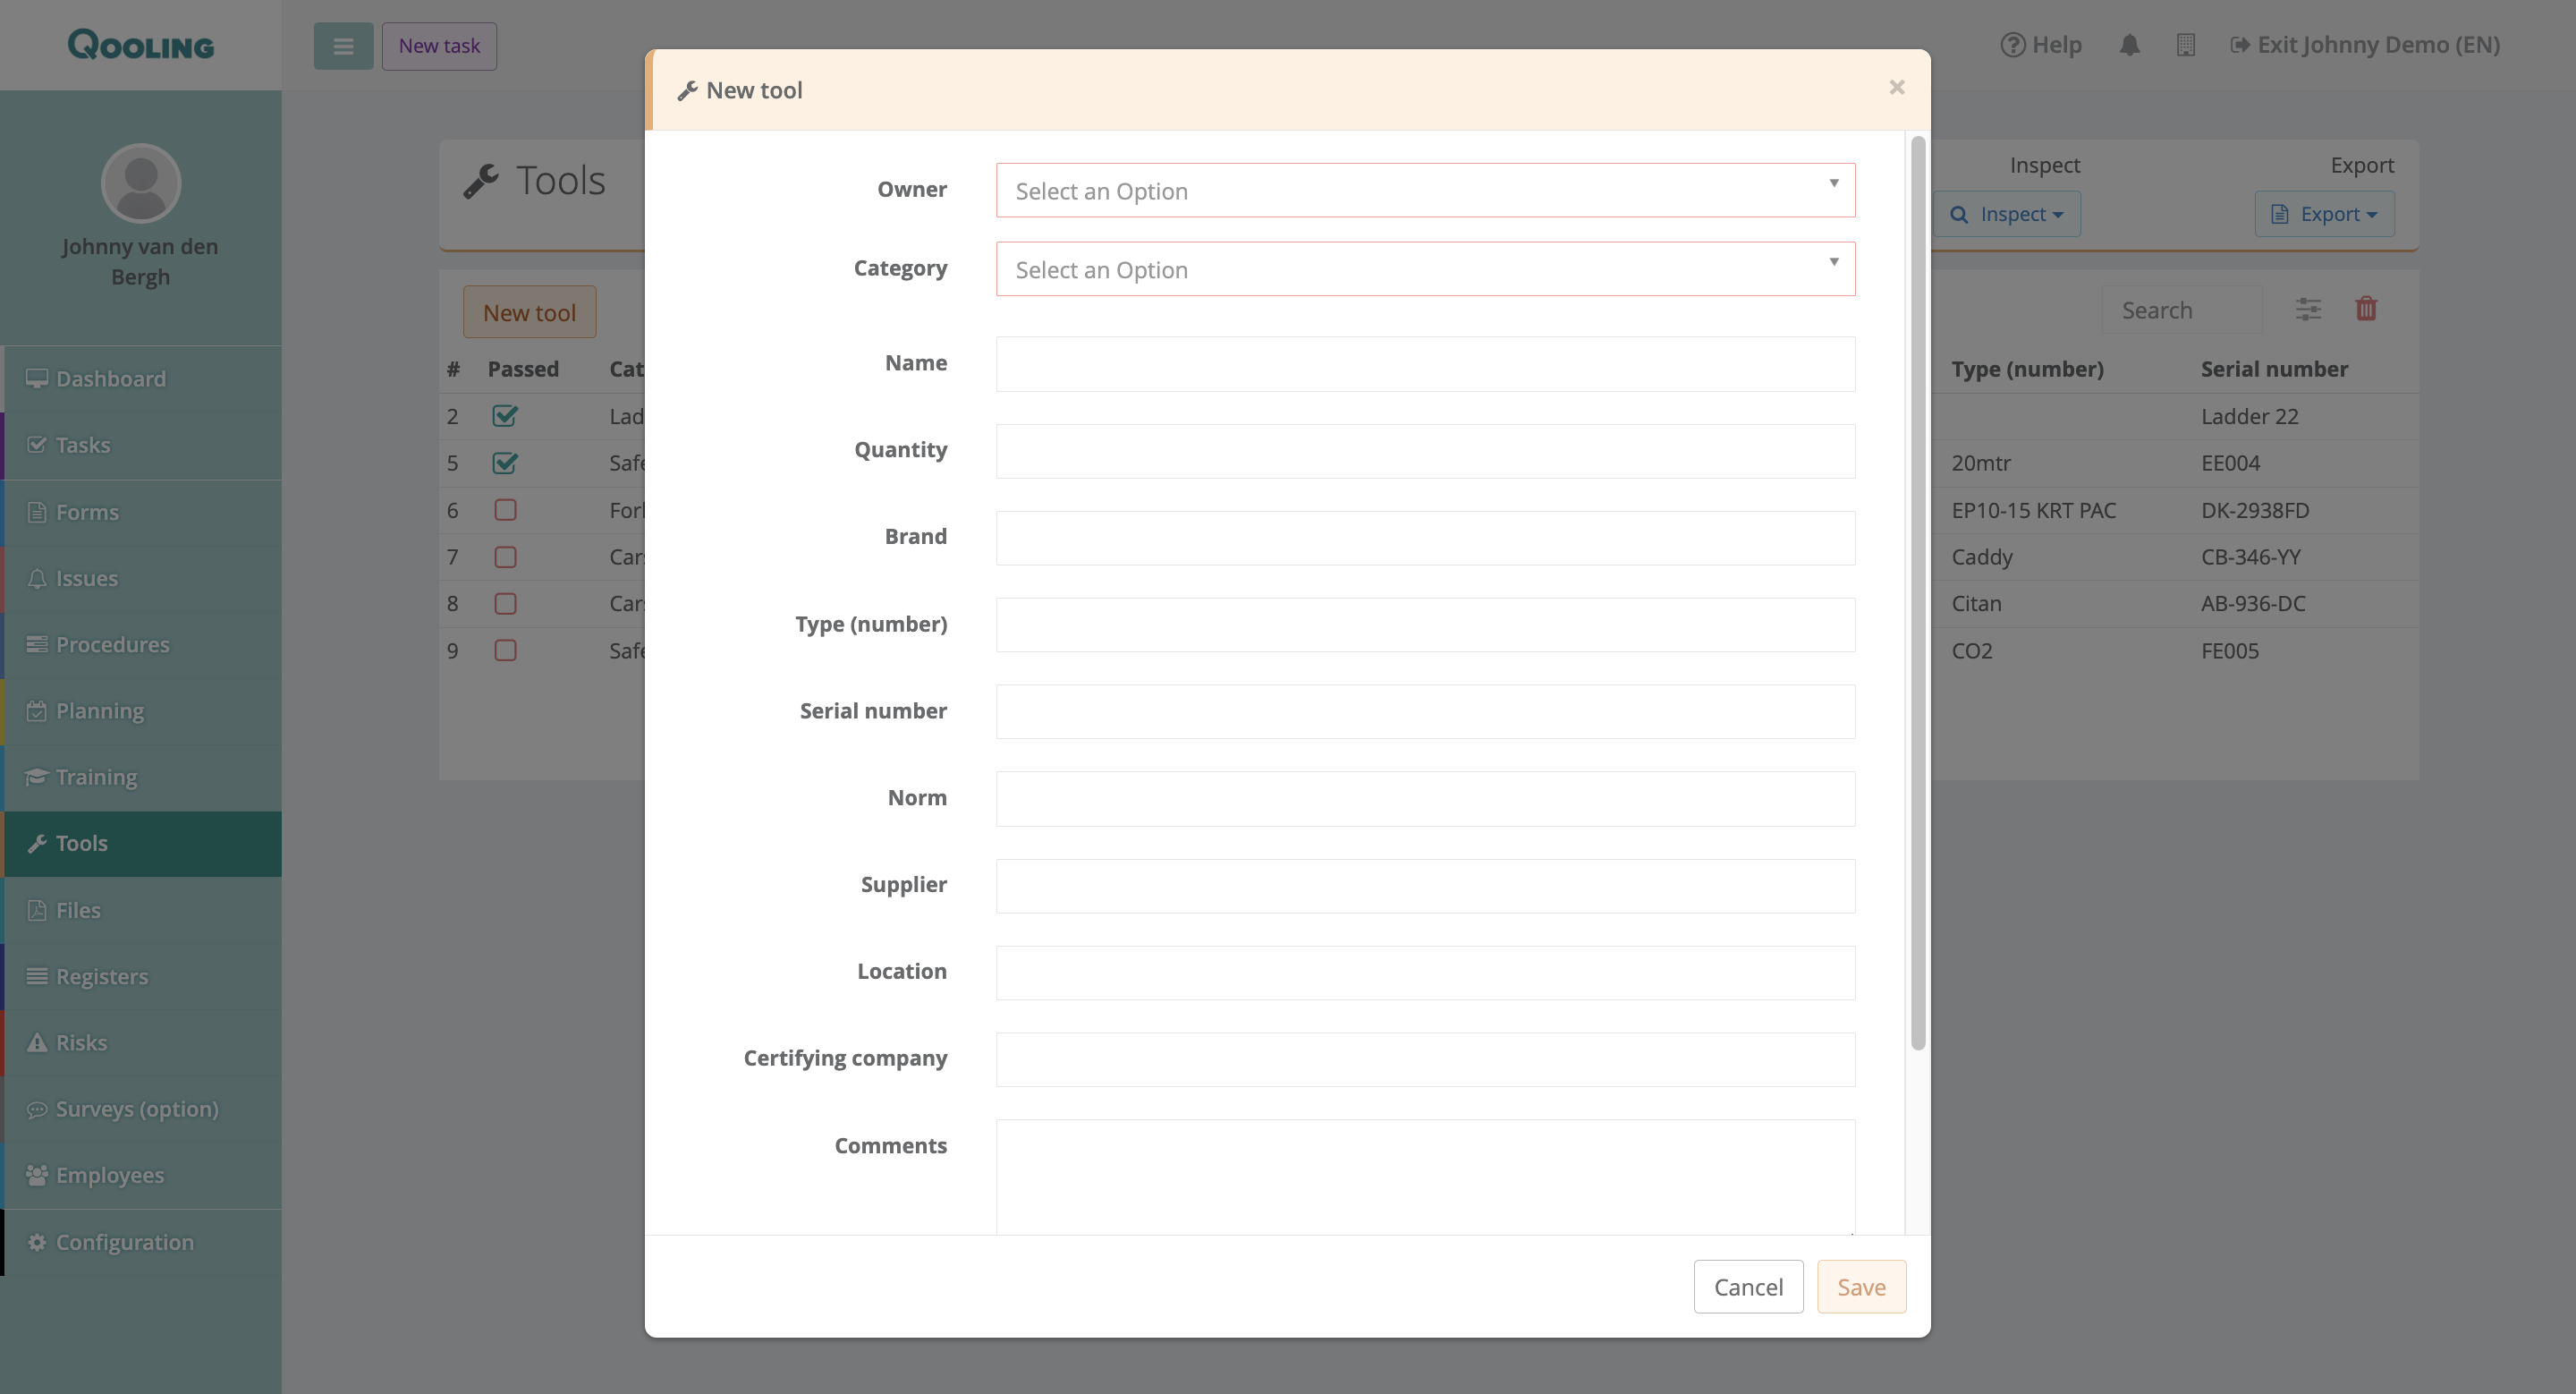Close the New tool dialog

click(x=1896, y=88)
